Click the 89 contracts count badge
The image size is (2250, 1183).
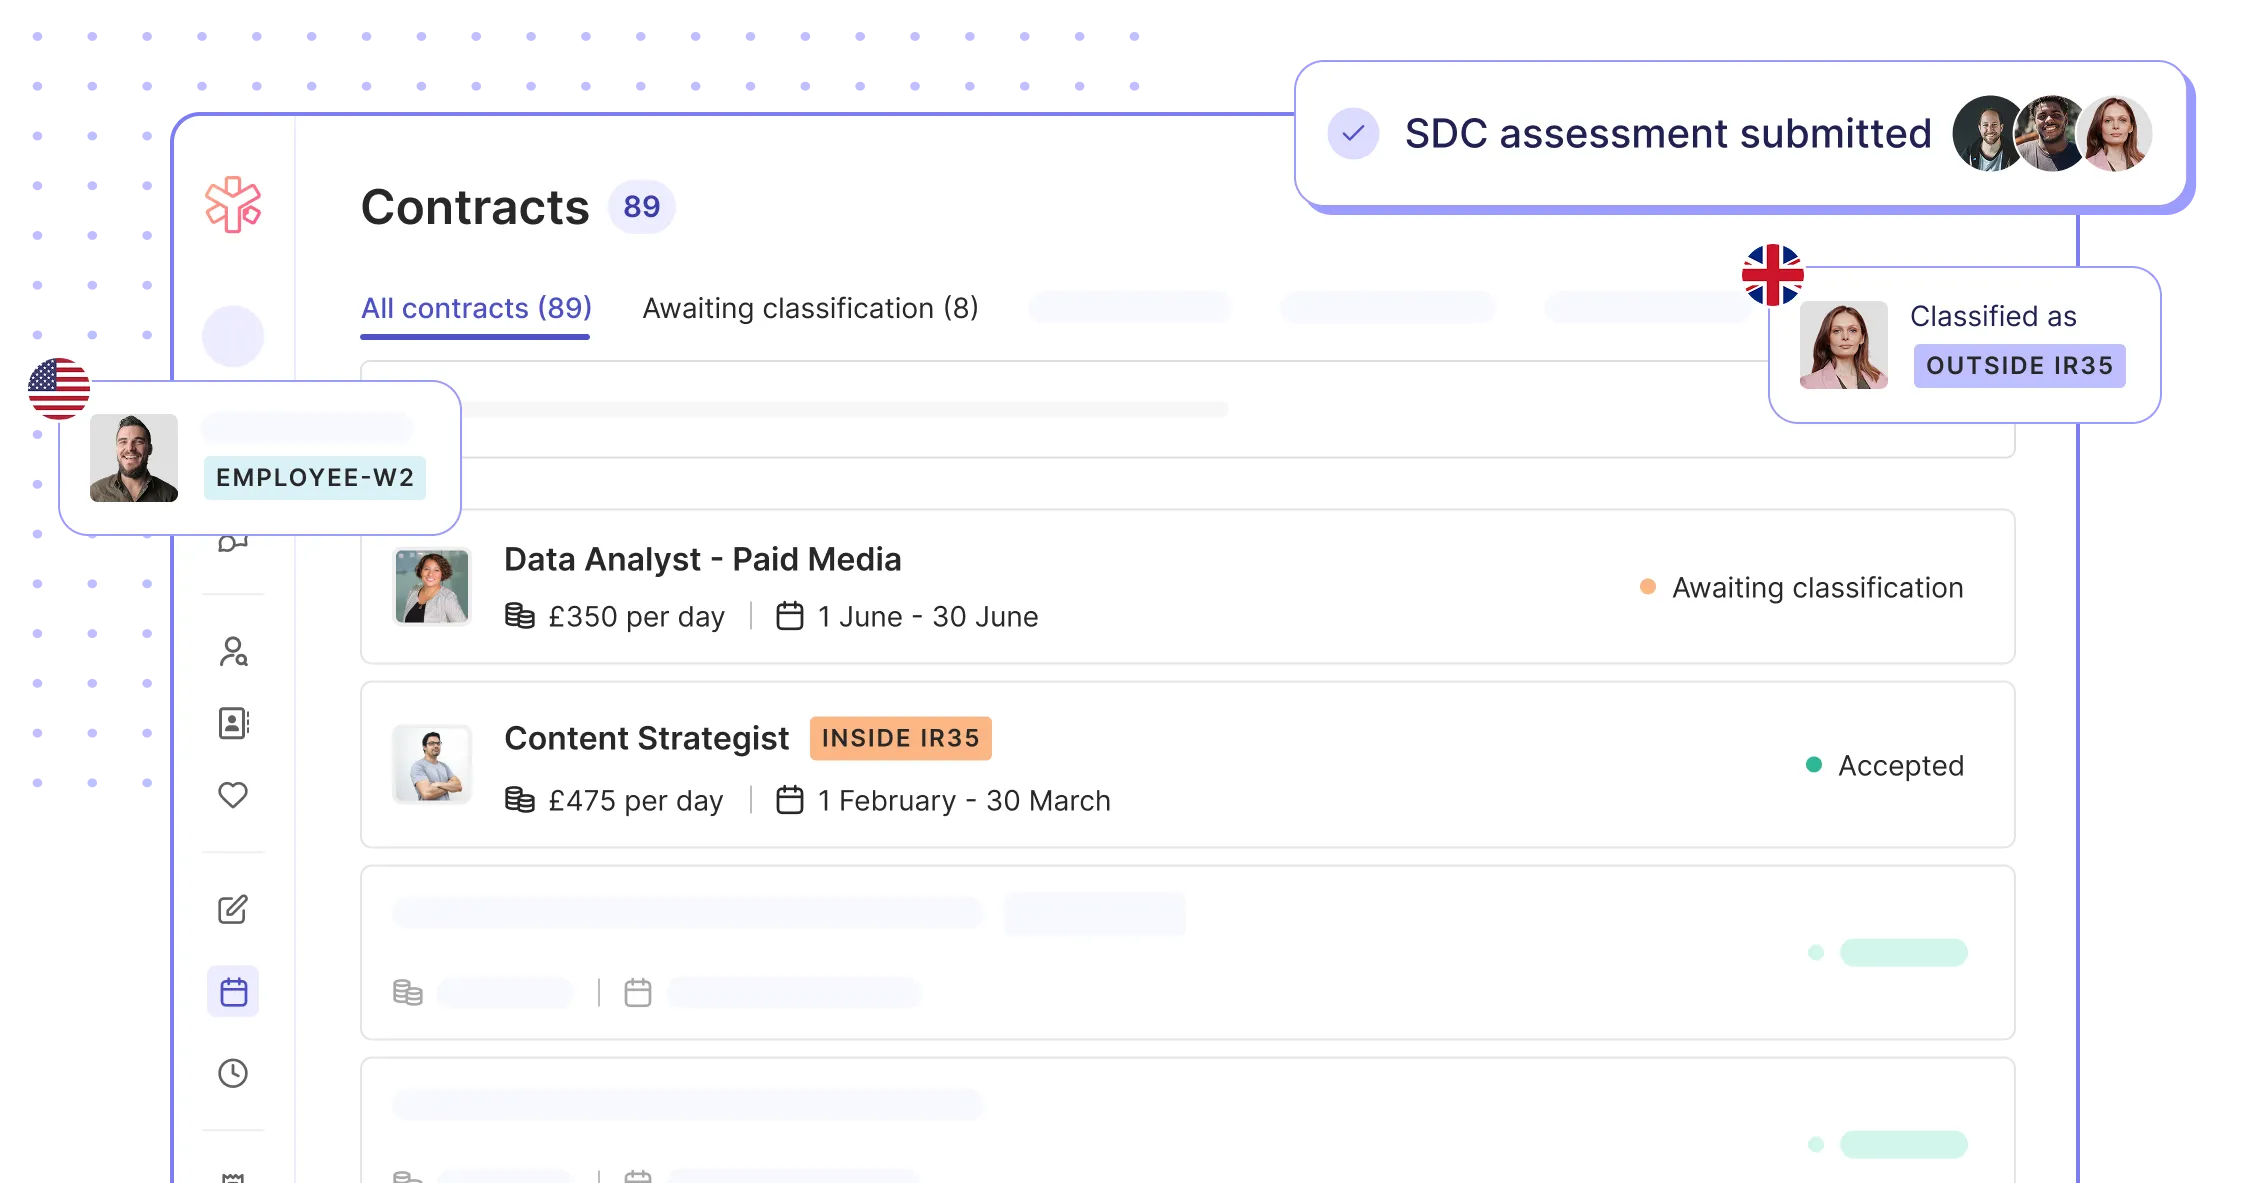click(x=641, y=207)
